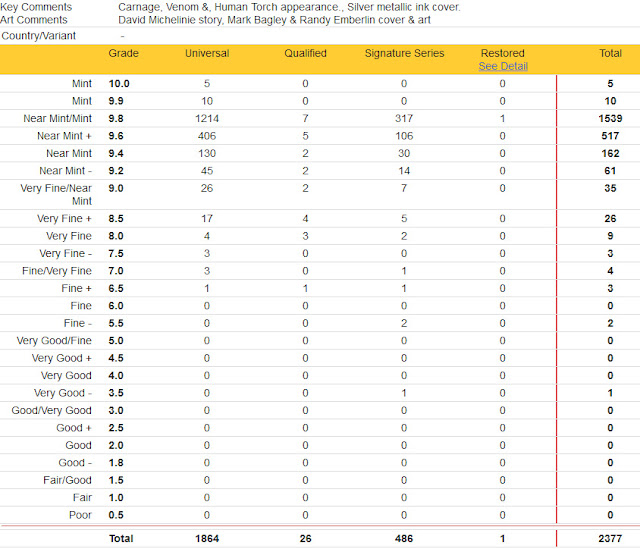Image resolution: width=640 pixels, height=549 pixels.
Task: Select the Very Good + label
Action: (x=62, y=358)
